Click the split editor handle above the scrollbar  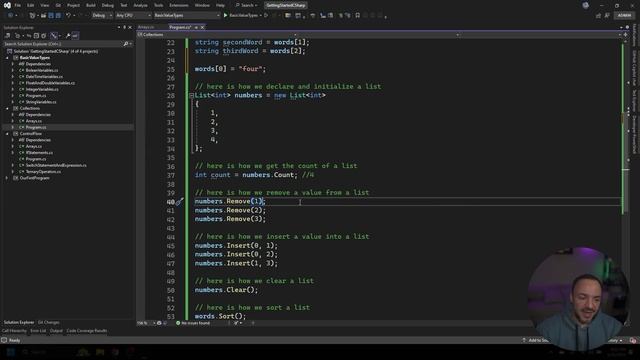[x=625, y=35]
